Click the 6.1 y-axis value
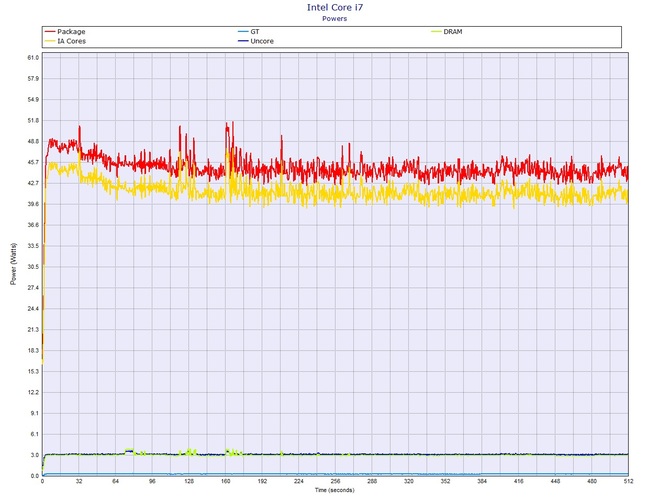 tap(35, 434)
